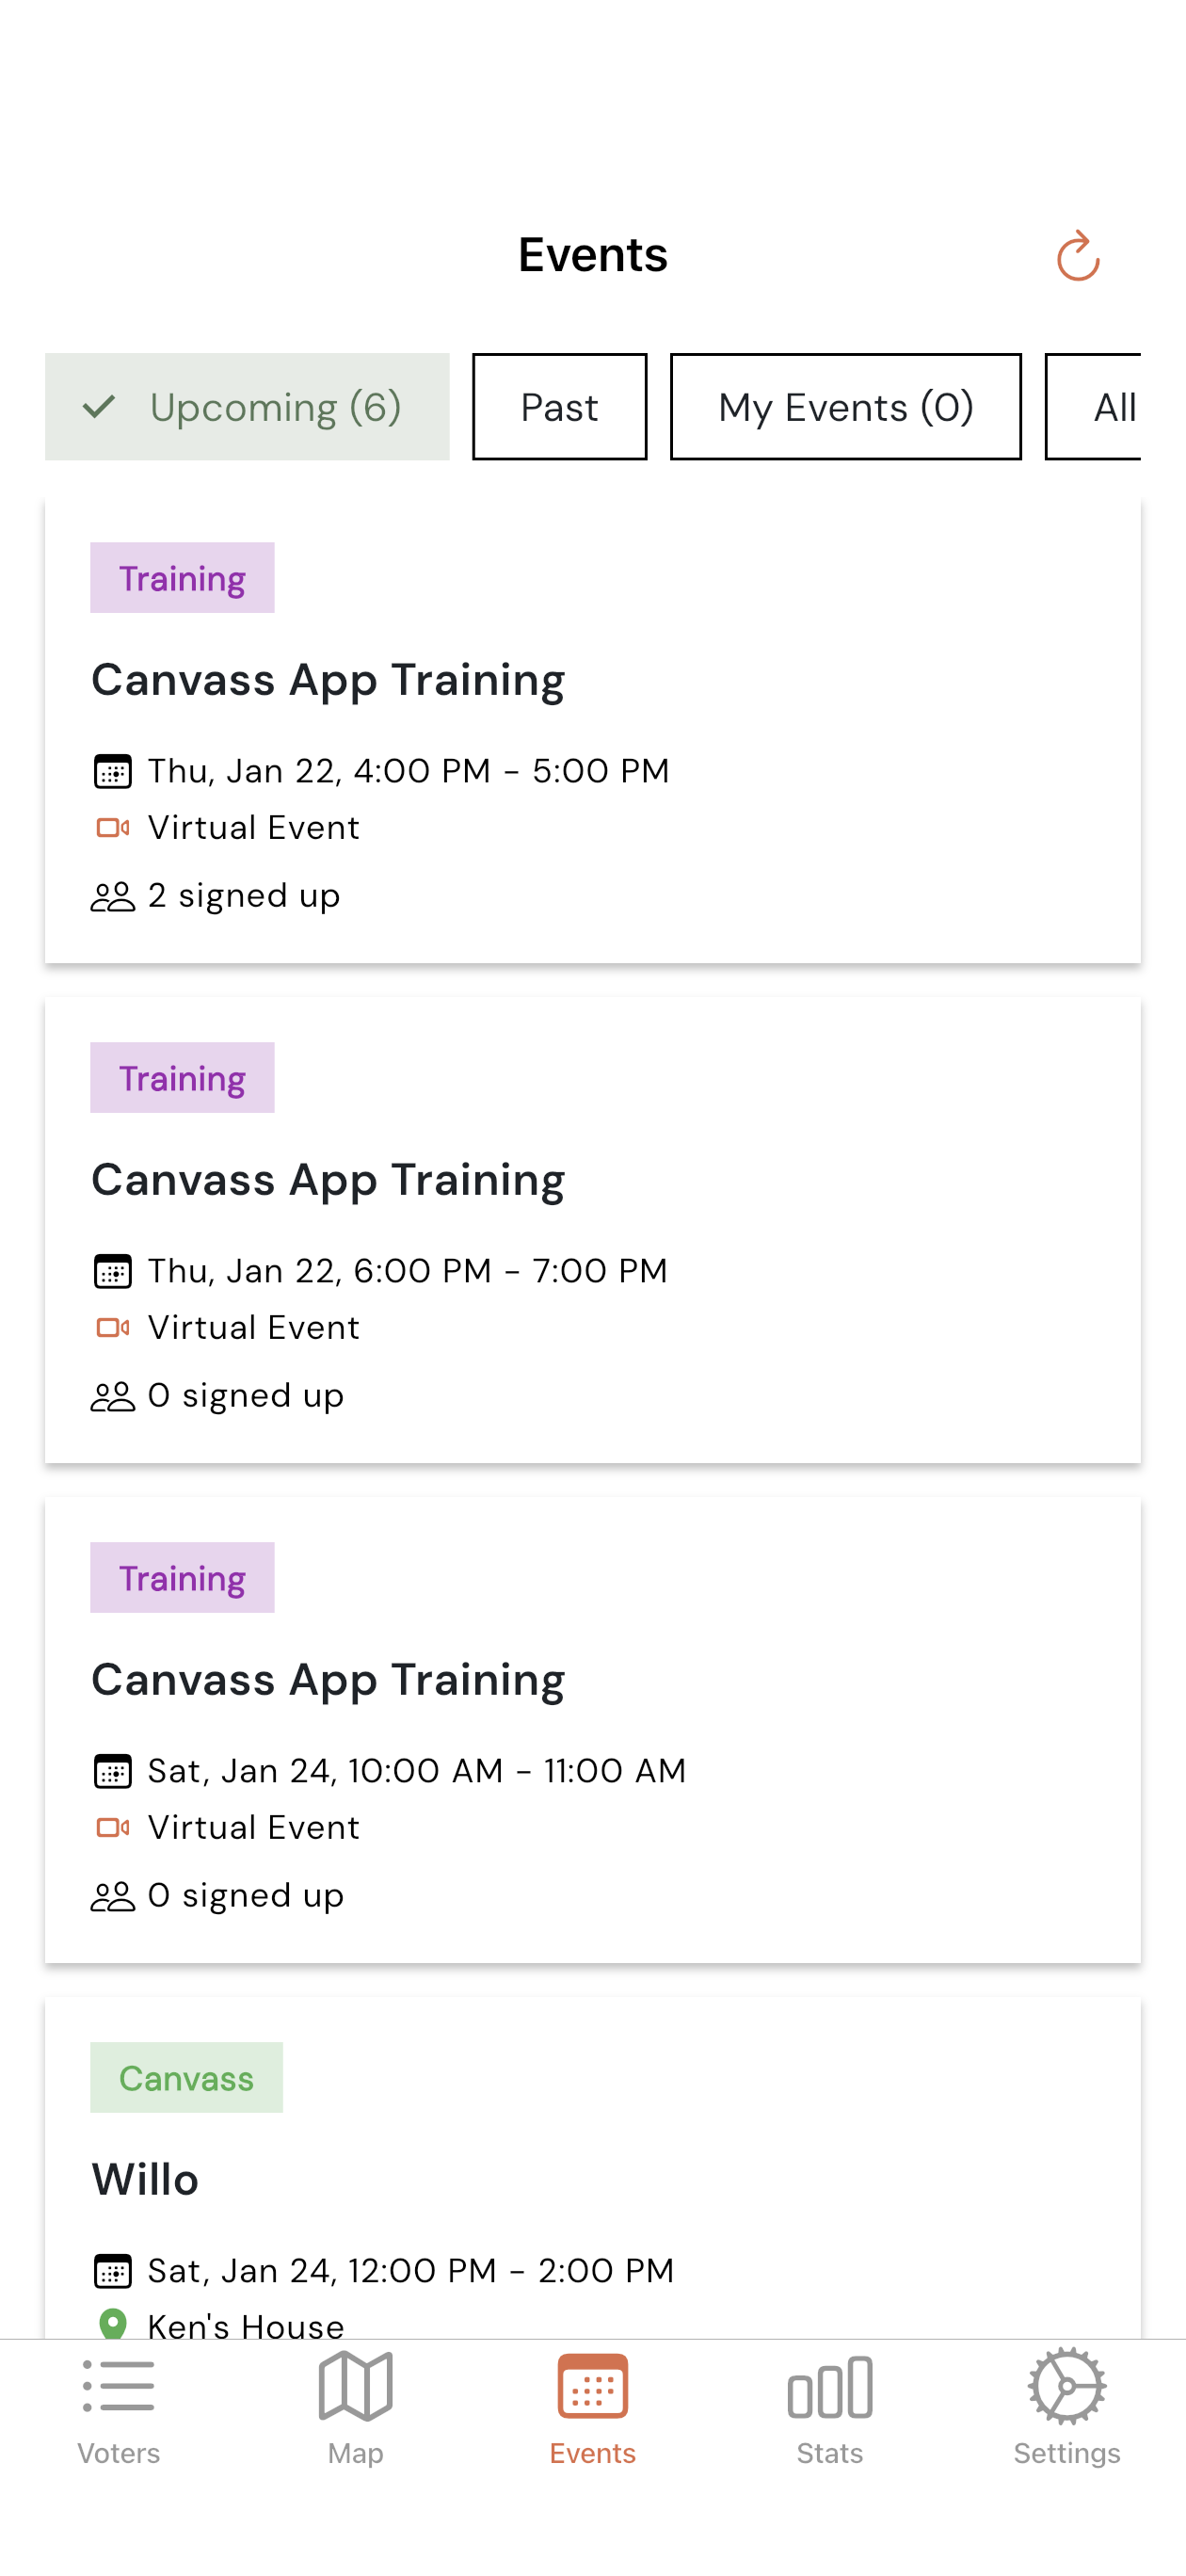Open the Sat Jan 24 training event
The width and height of the screenshot is (1186, 2576).
(x=327, y=1680)
